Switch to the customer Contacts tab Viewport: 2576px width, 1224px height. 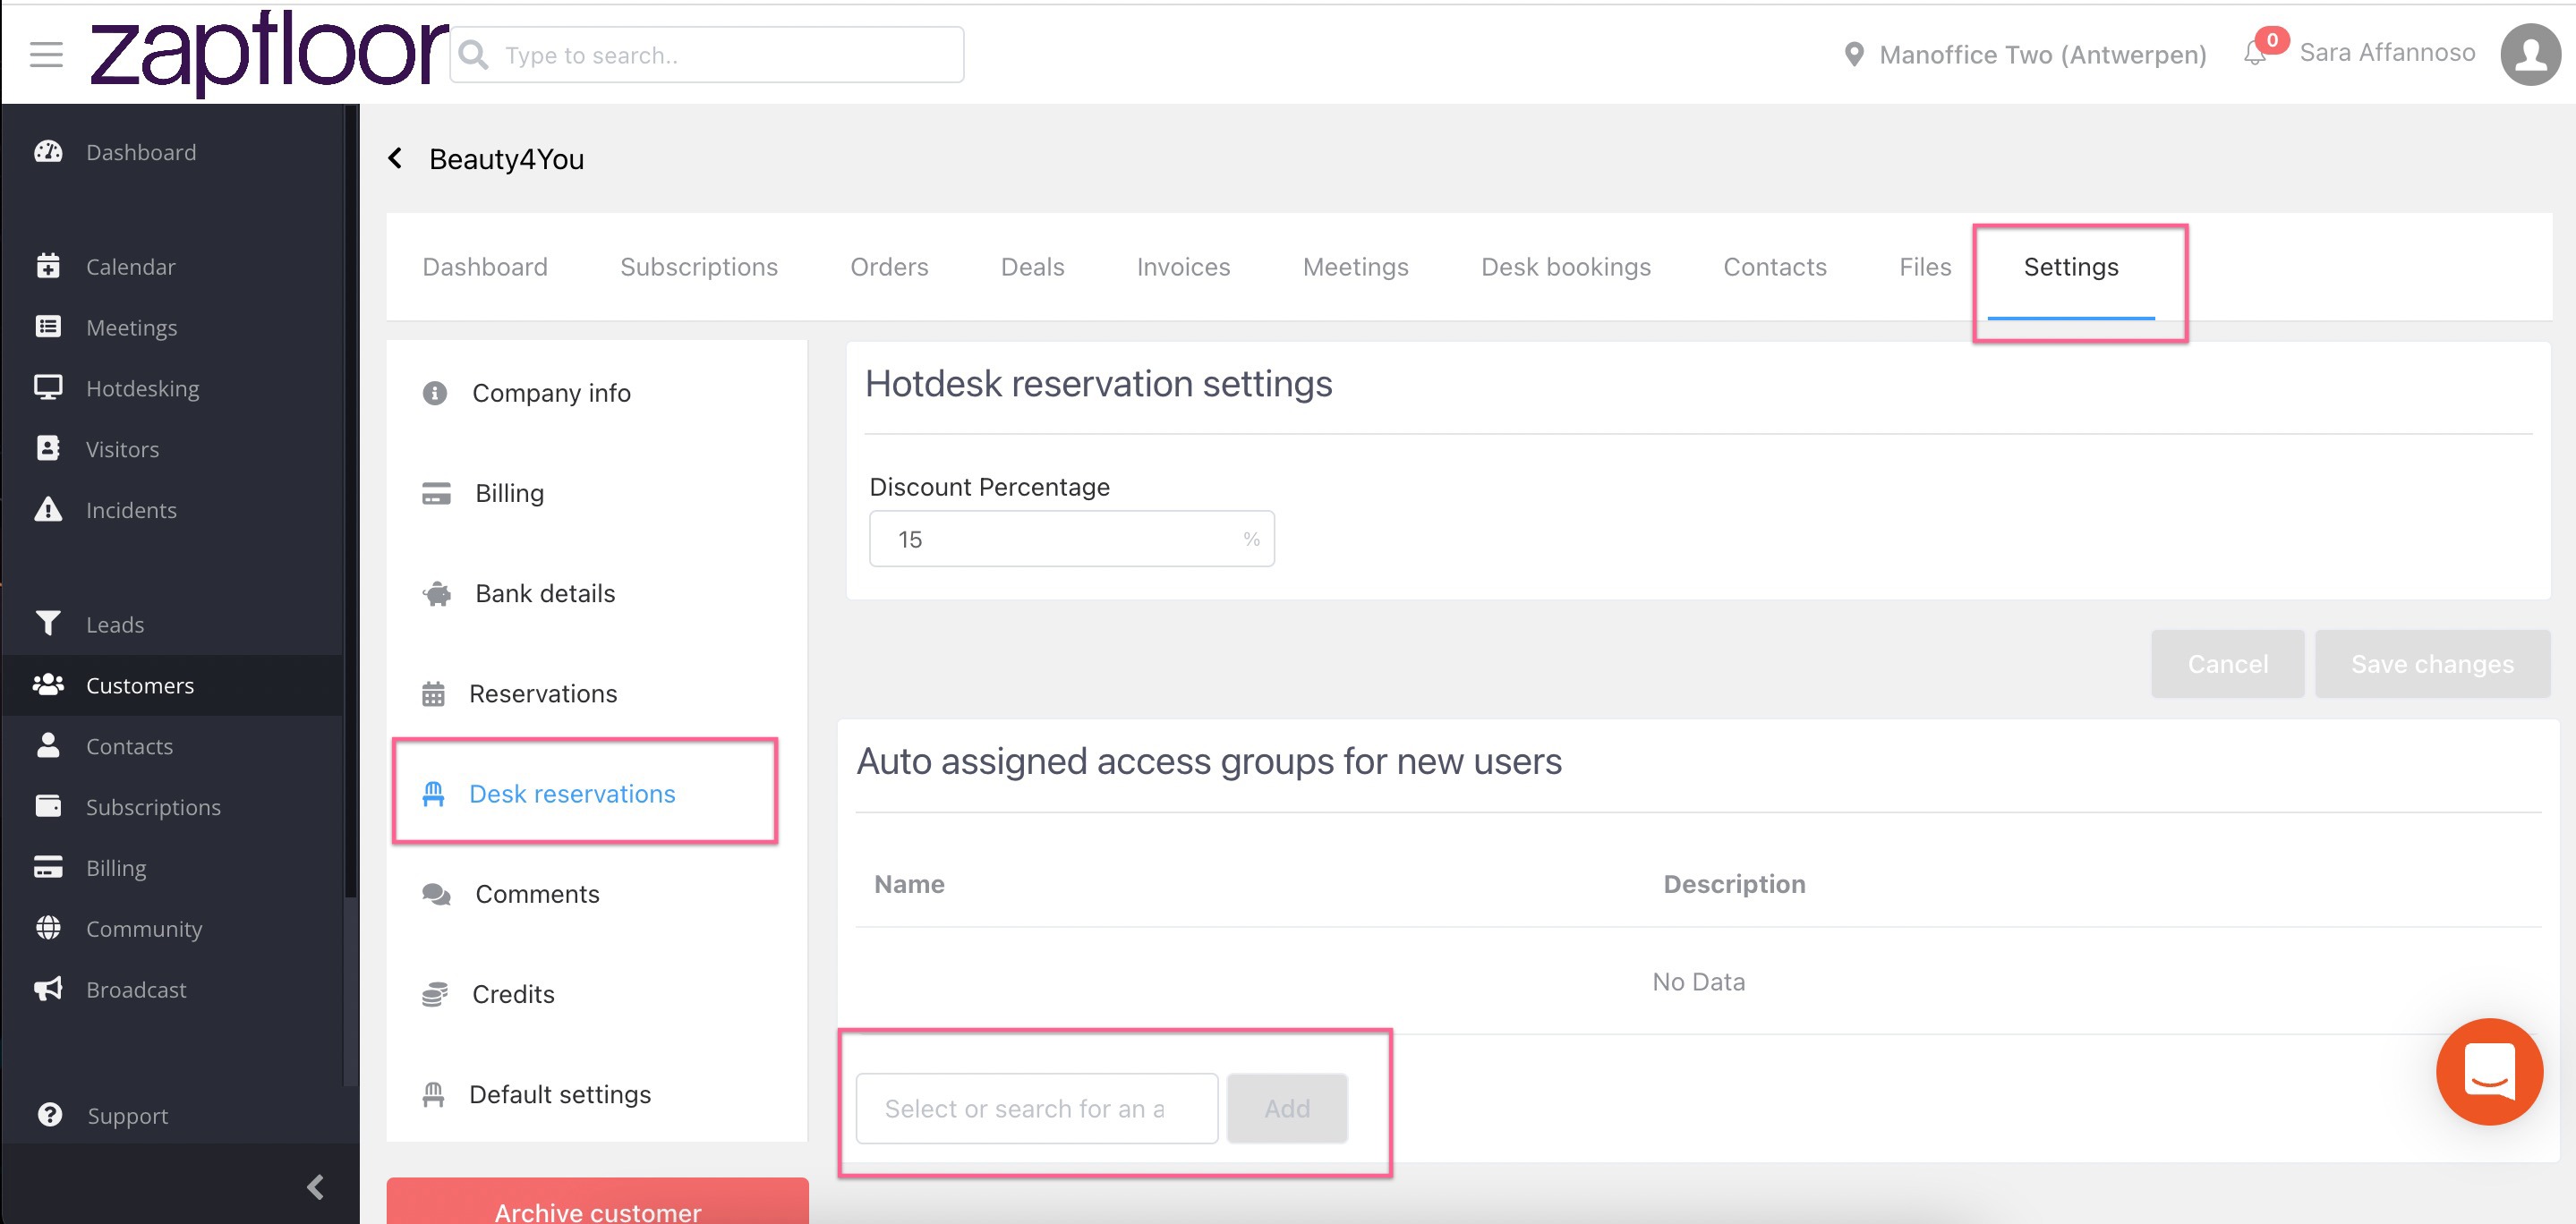(1775, 267)
